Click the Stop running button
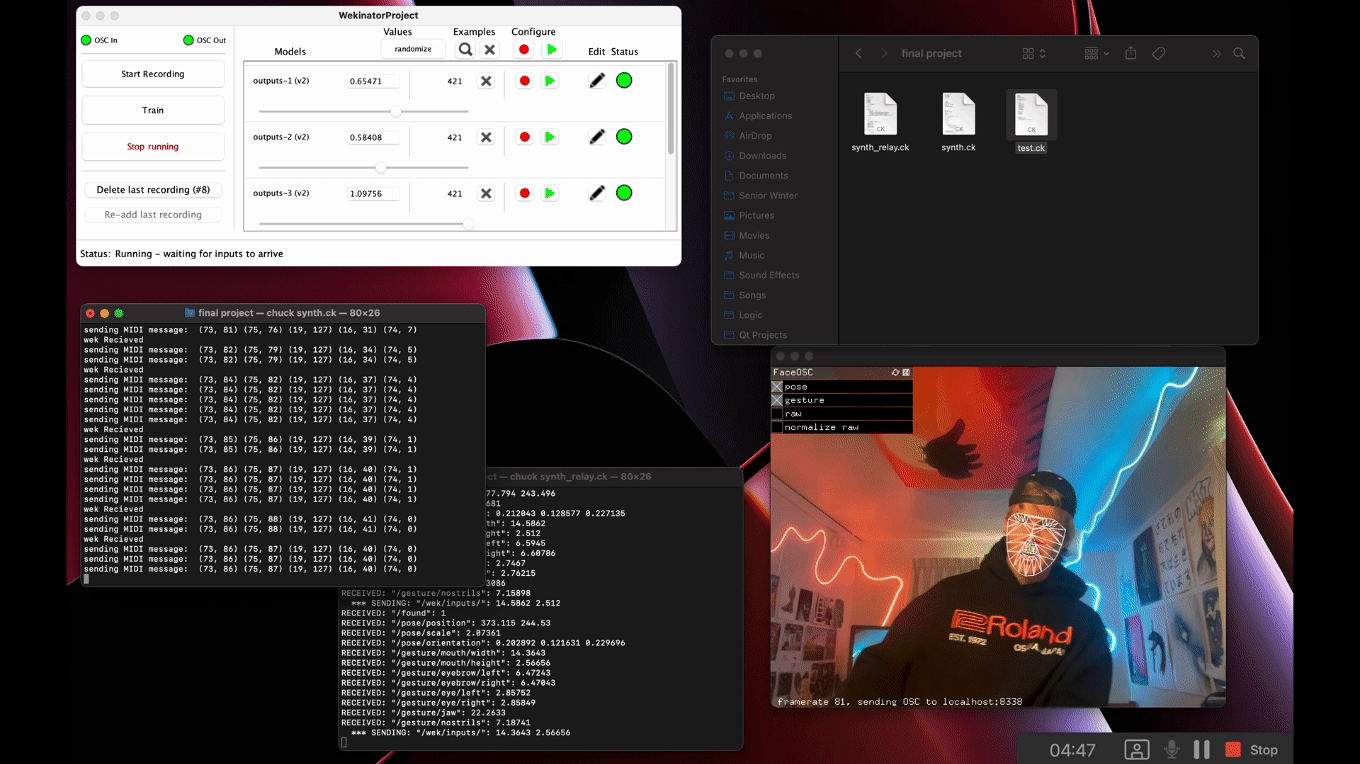Viewport: 1360px width, 764px height. click(153, 147)
